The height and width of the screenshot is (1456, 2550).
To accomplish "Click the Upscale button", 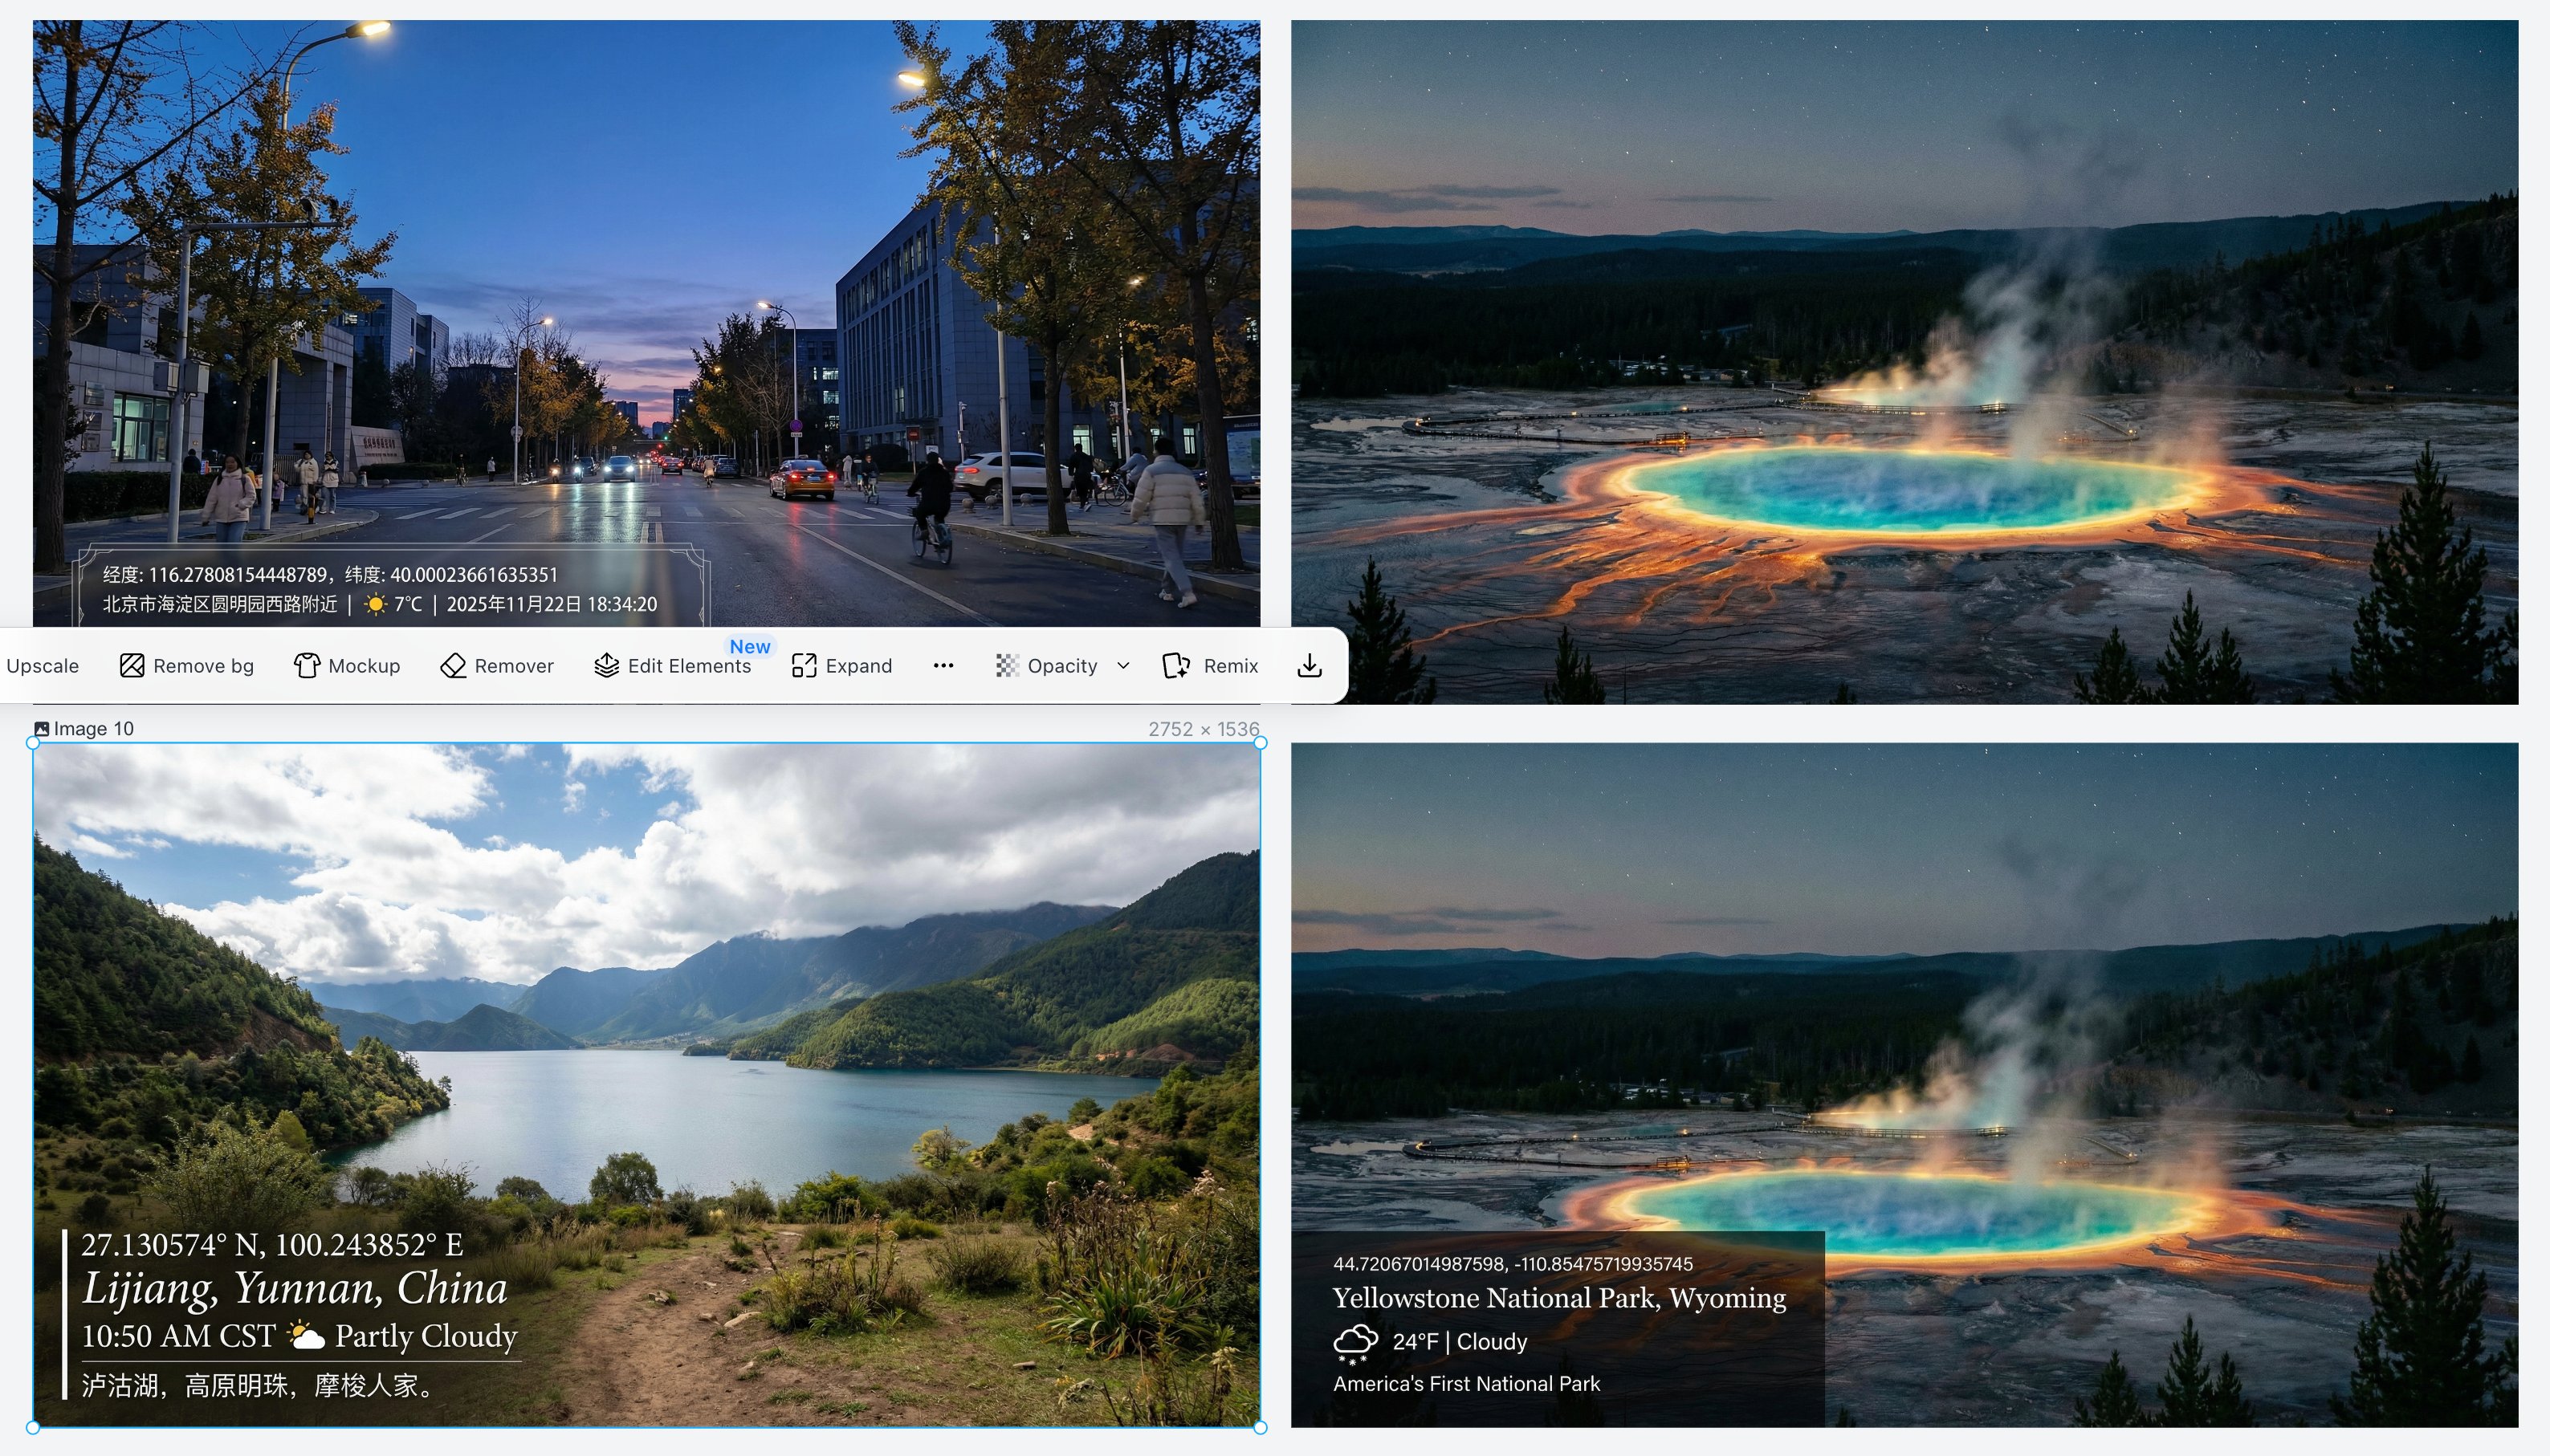I will pos(42,666).
